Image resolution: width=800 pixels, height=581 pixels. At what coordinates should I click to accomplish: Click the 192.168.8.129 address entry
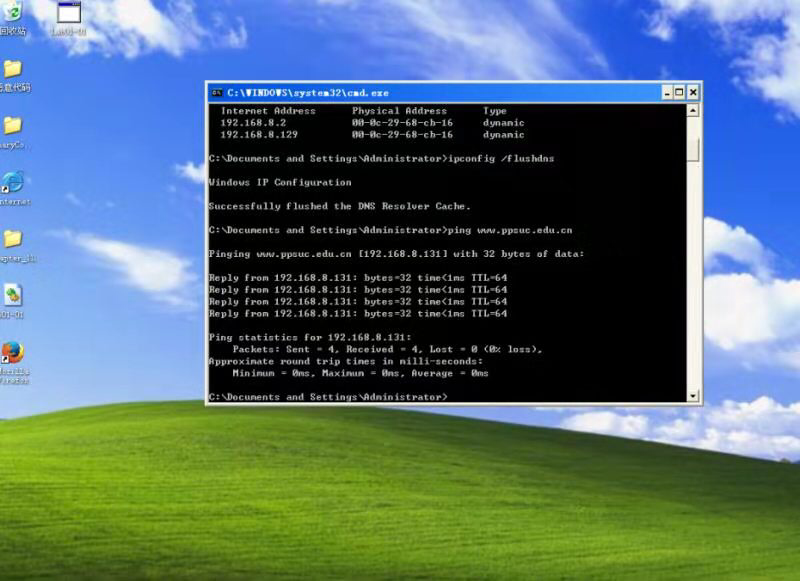pos(259,135)
